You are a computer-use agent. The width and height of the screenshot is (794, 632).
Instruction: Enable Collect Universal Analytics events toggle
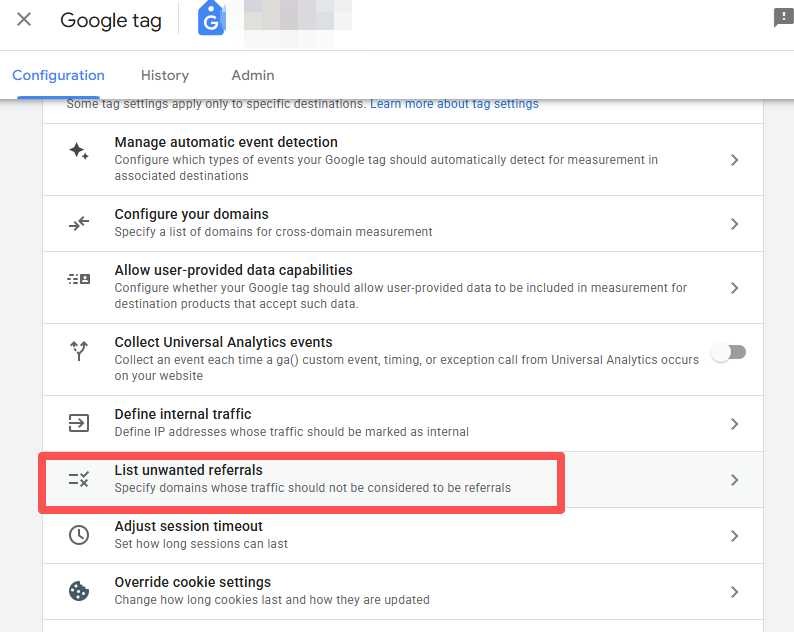[728, 352]
